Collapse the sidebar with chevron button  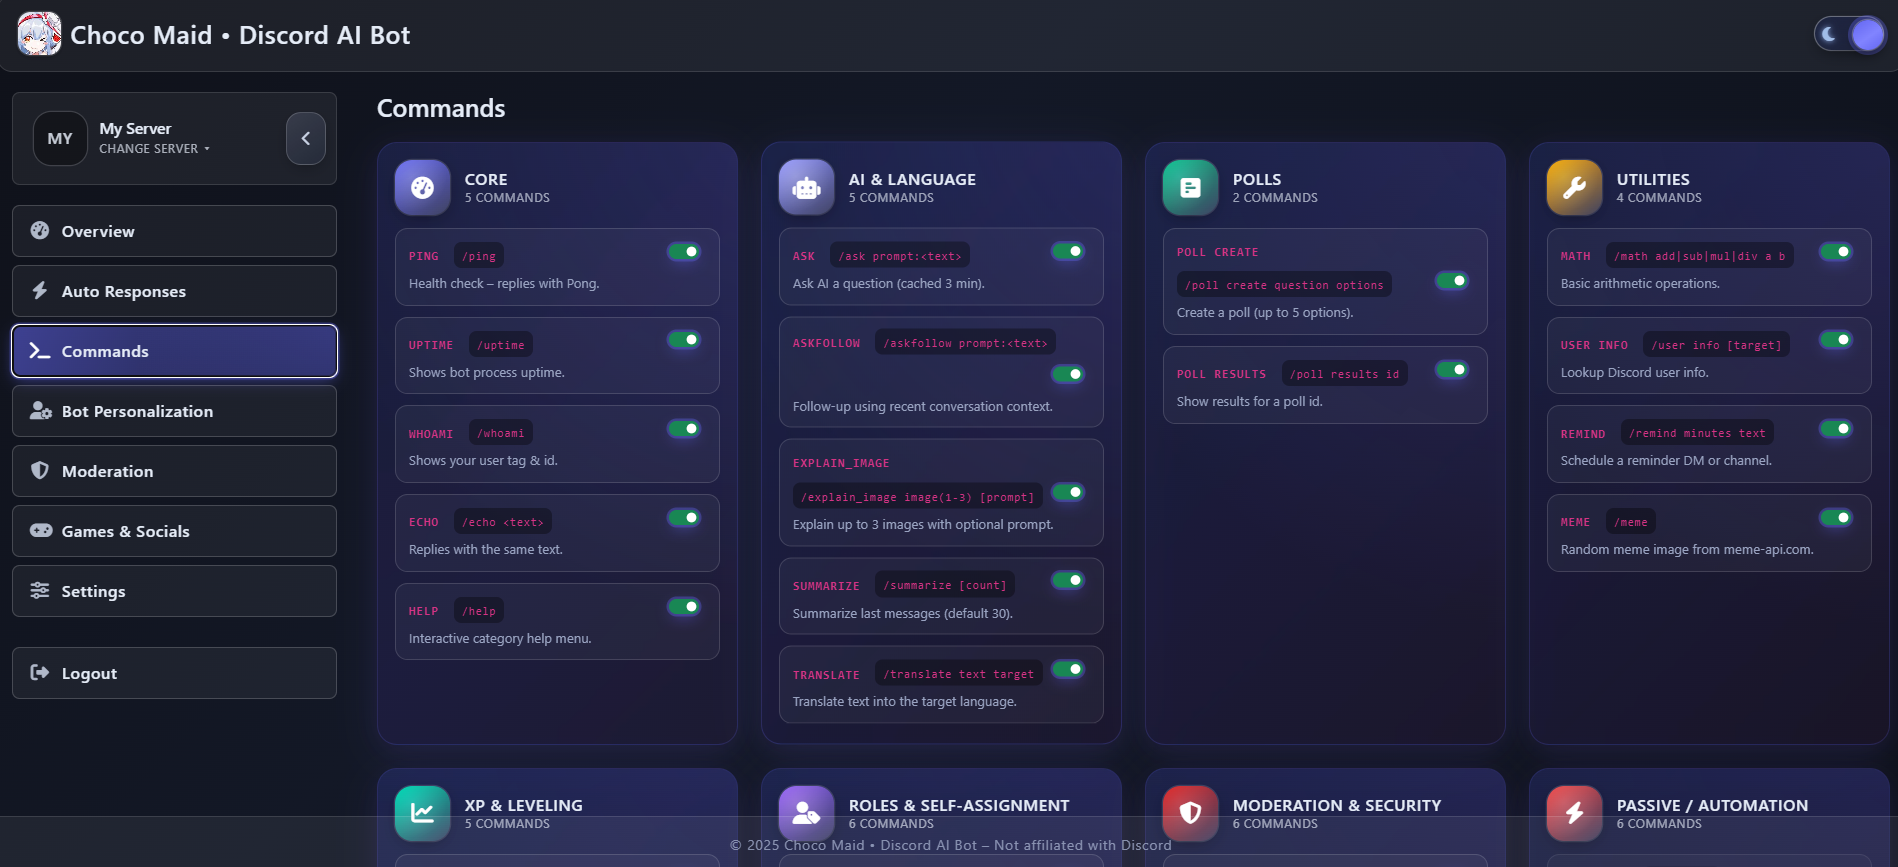click(x=306, y=138)
